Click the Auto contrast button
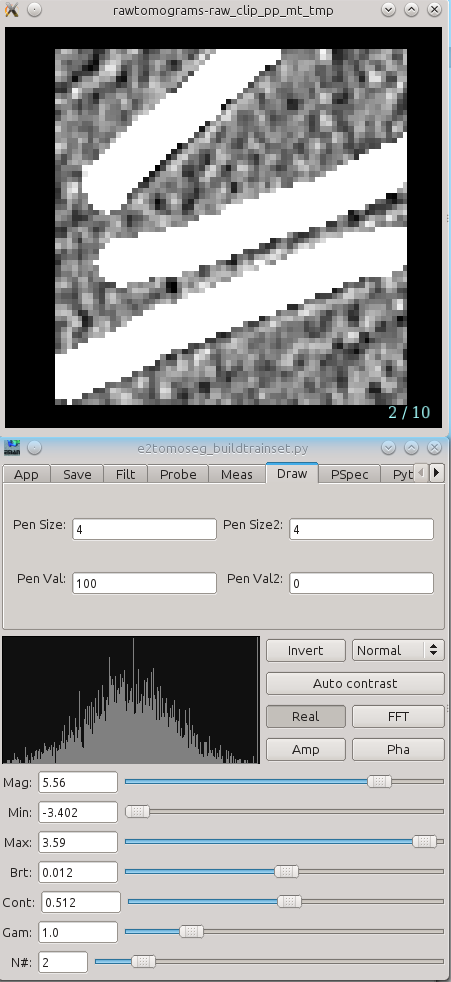The image size is (451, 982). point(355,683)
